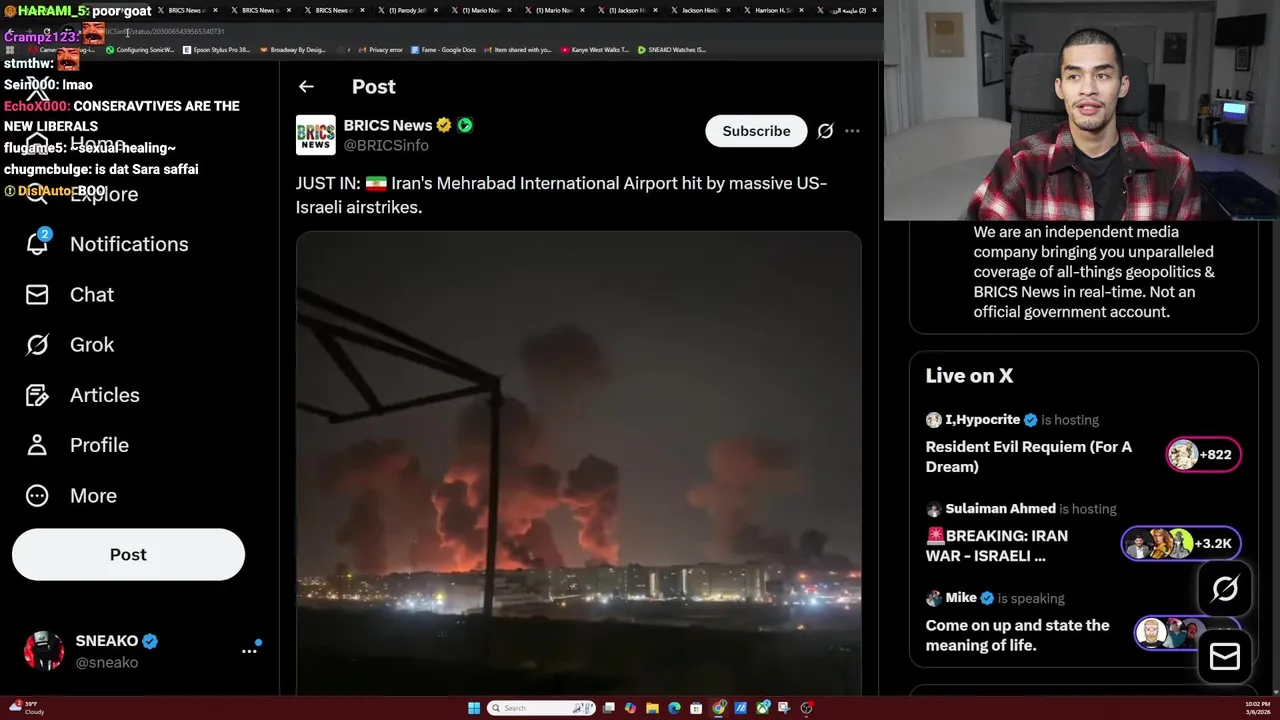1280x720 pixels.
Task: Click the 'Live on X' heading
Action: 969,376
